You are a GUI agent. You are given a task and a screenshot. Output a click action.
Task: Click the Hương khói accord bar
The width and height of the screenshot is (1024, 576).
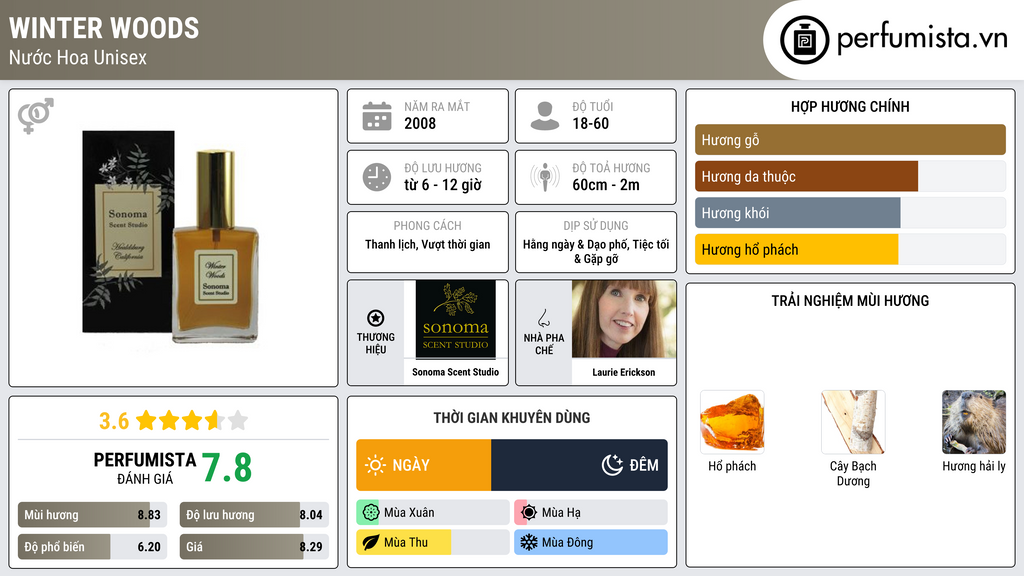pyautogui.click(x=850, y=213)
